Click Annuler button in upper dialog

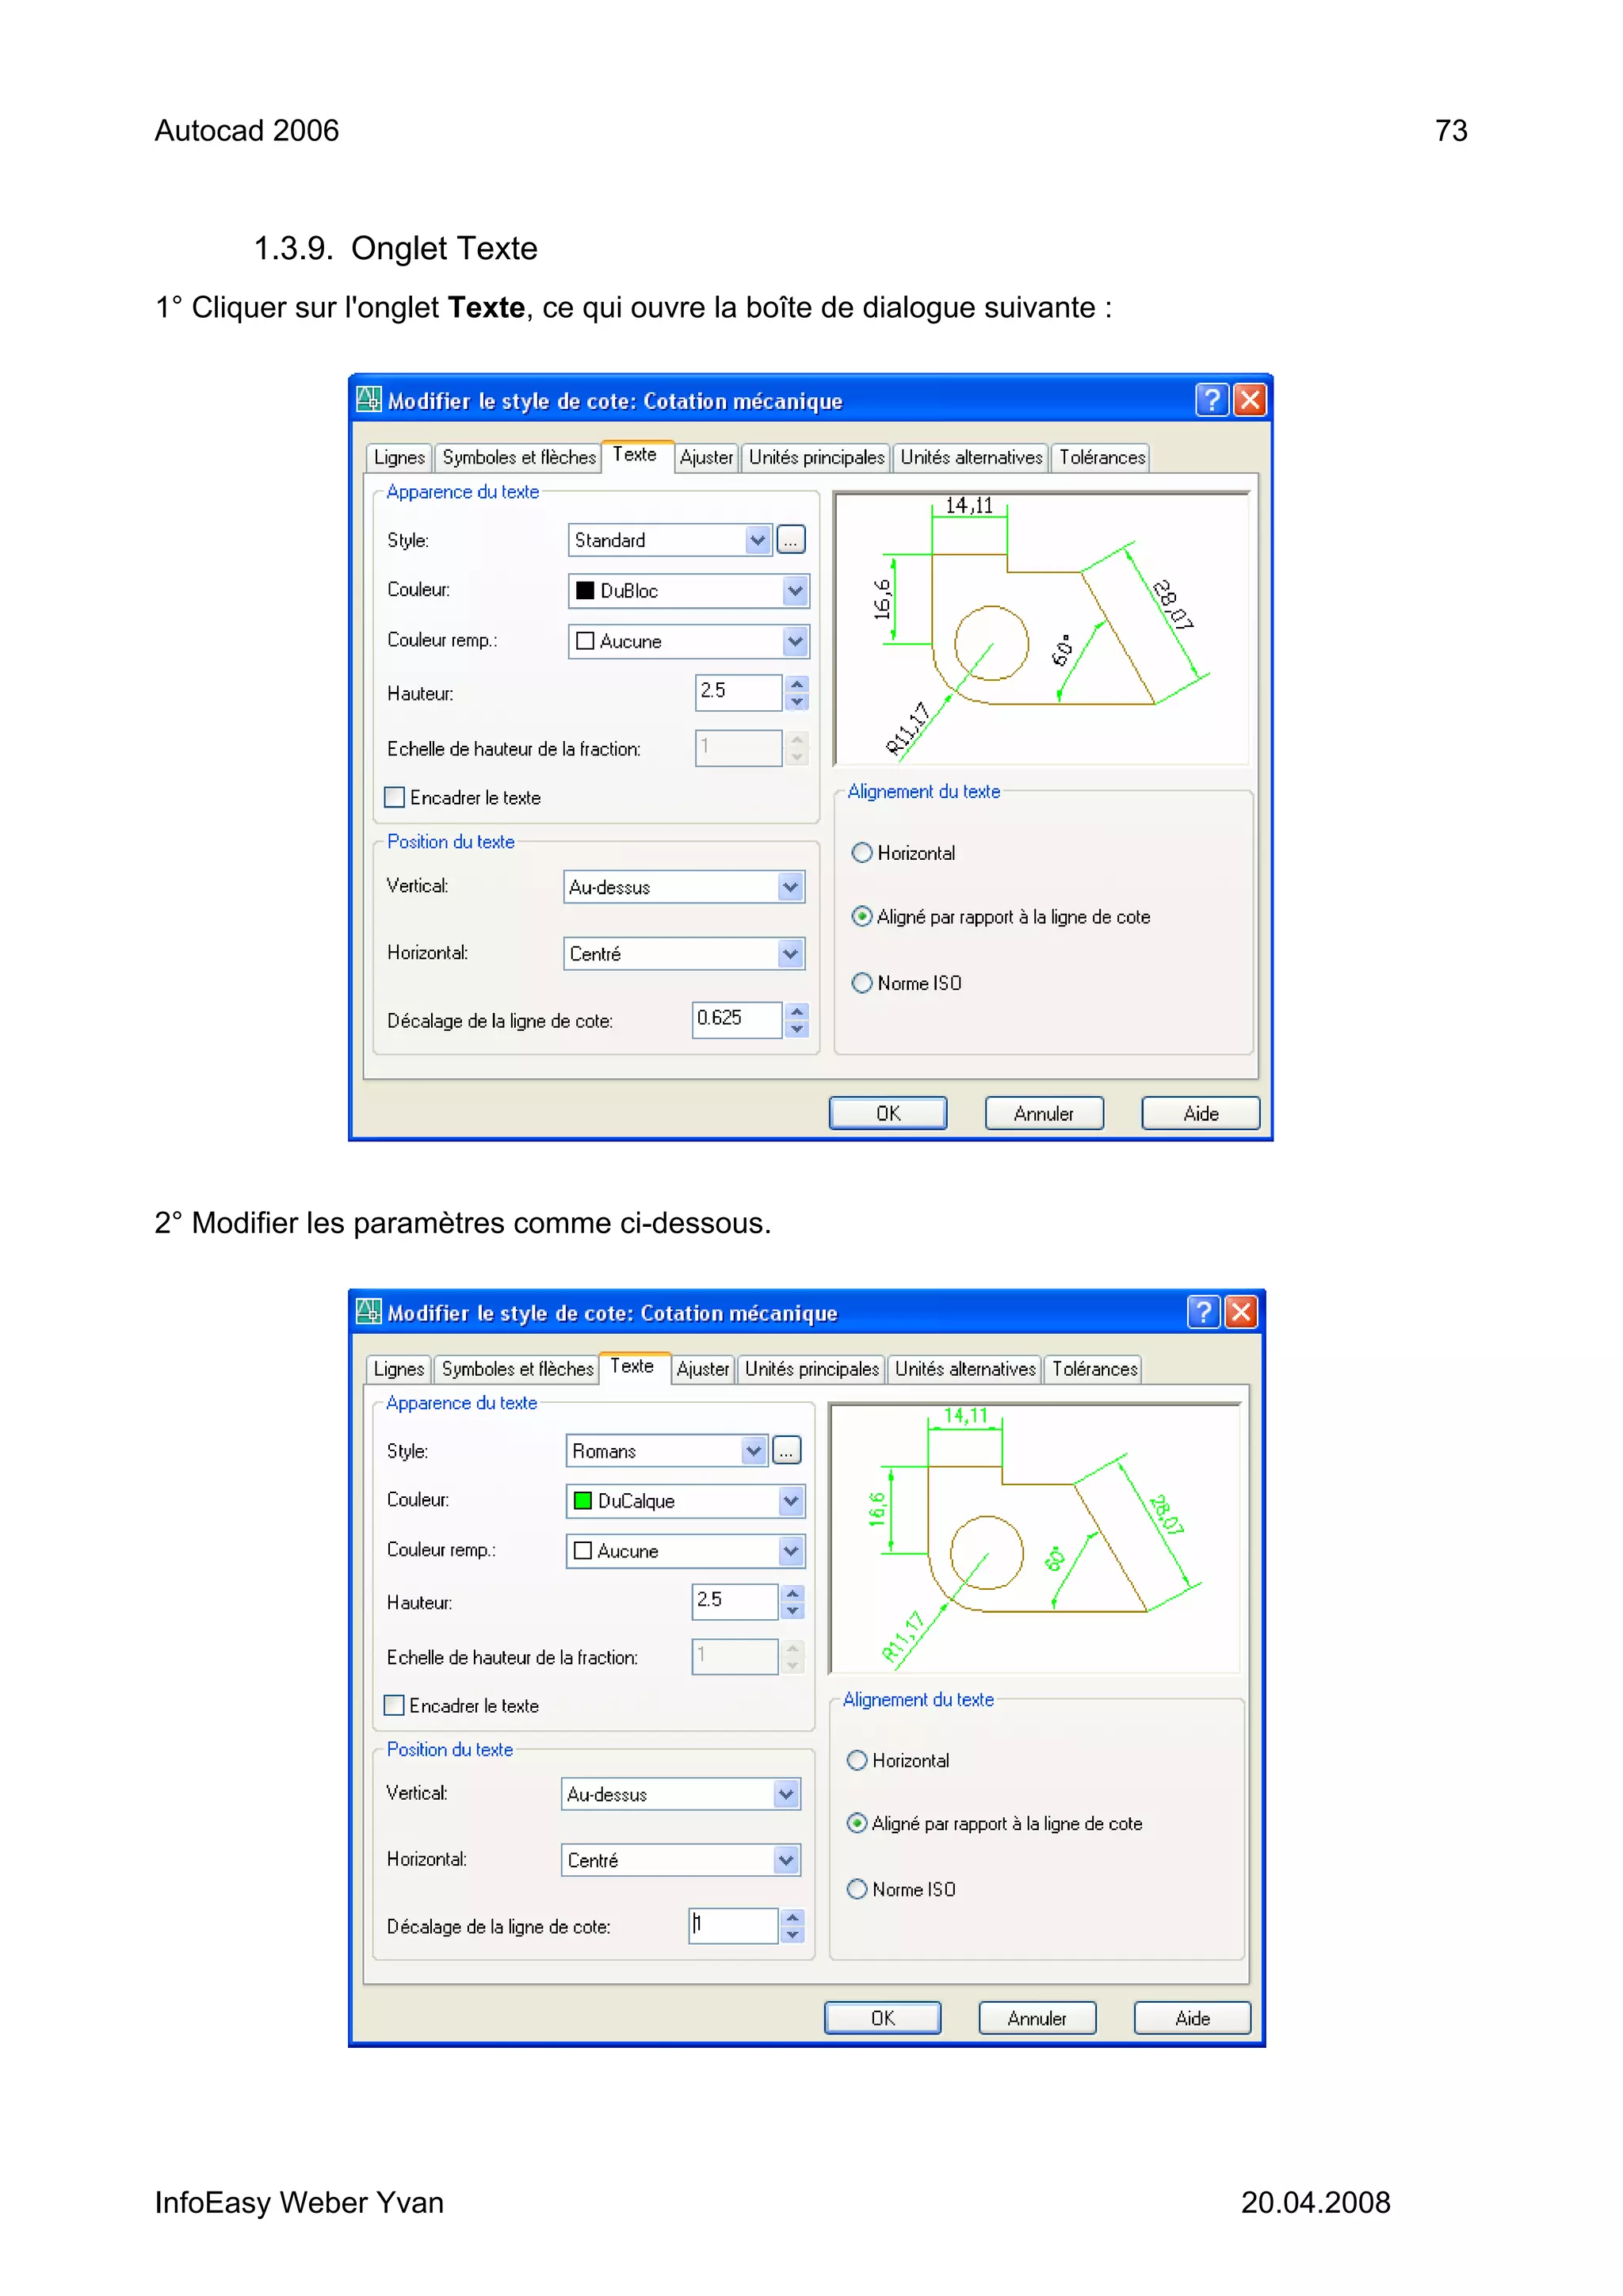1044,1113
